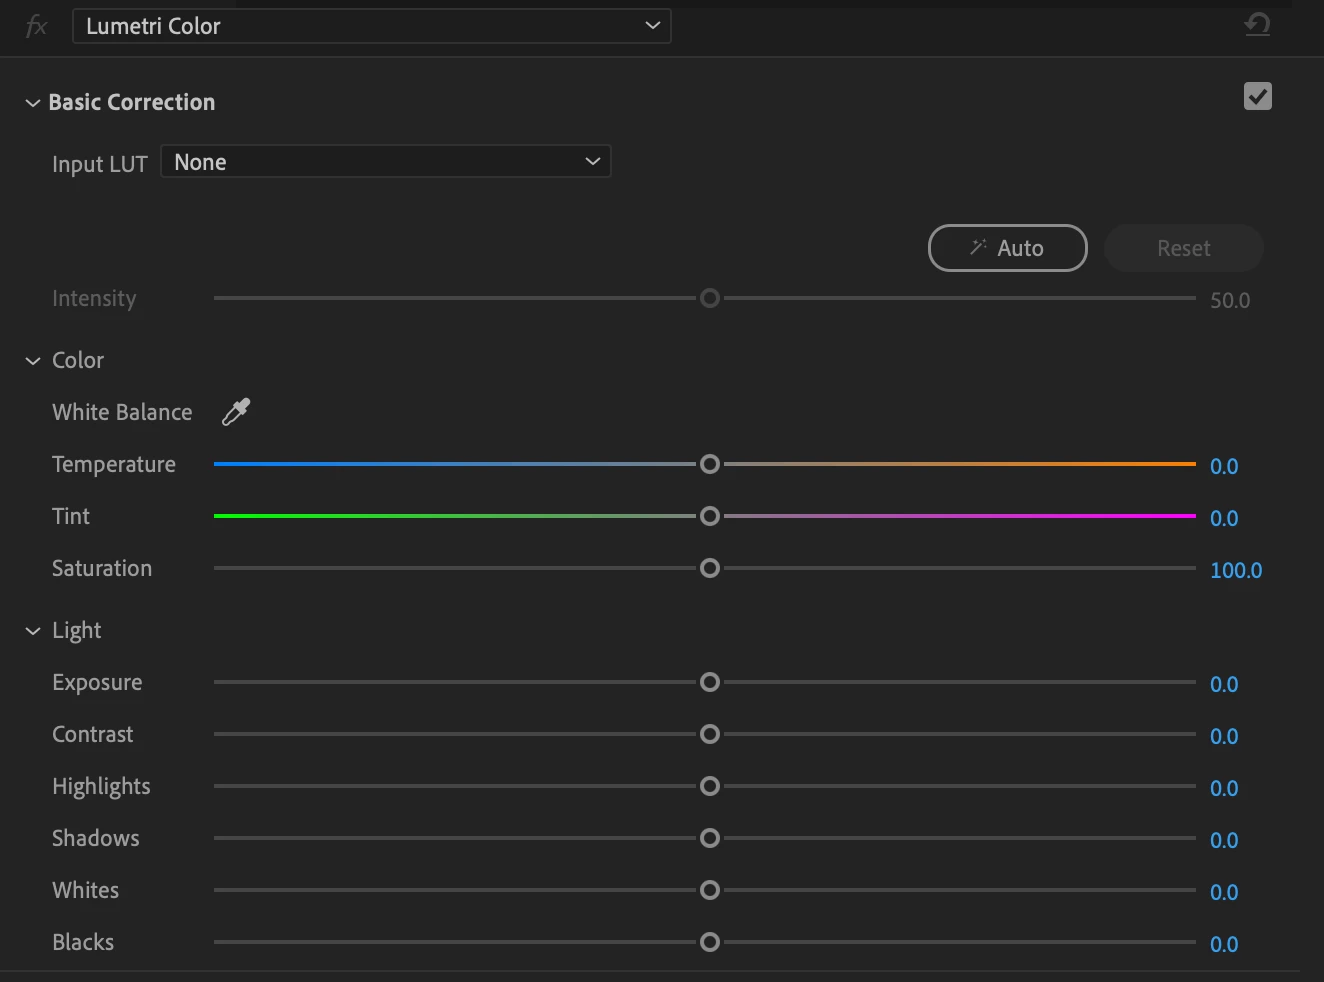
Task: Click the Tint value 0.0
Action: click(x=1224, y=518)
